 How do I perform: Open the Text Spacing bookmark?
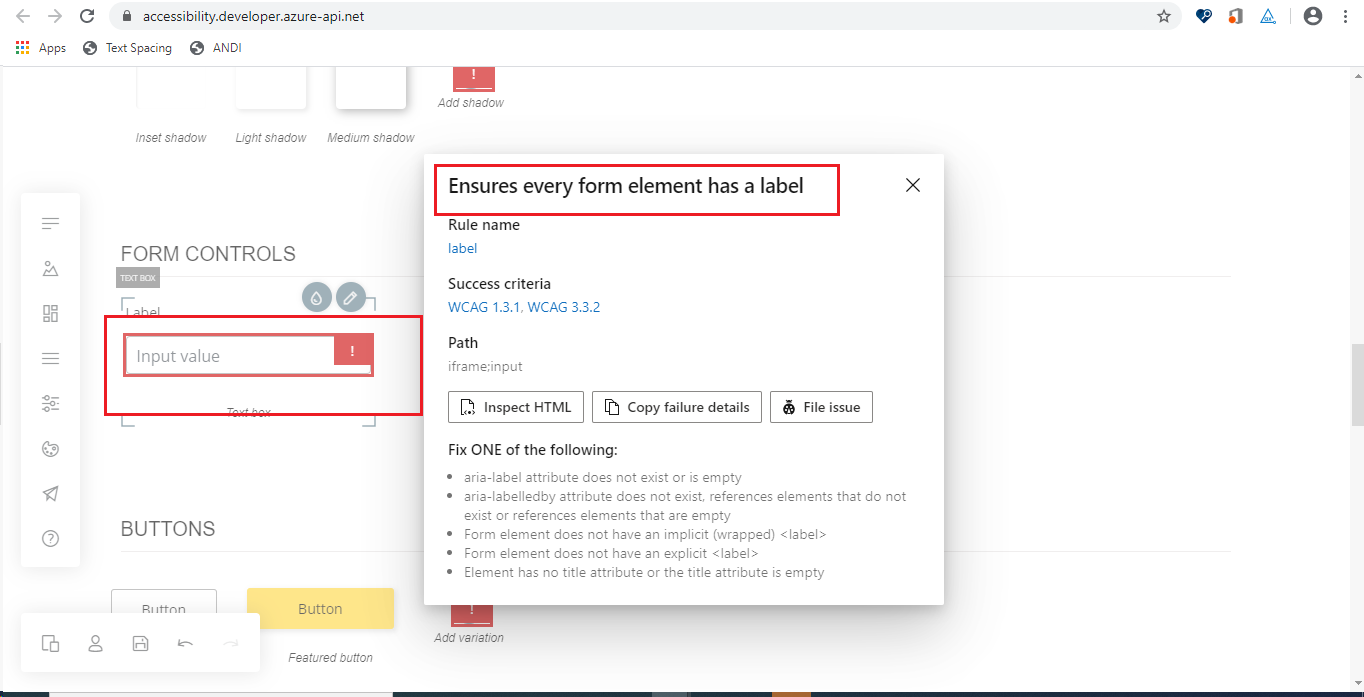[x=127, y=47]
